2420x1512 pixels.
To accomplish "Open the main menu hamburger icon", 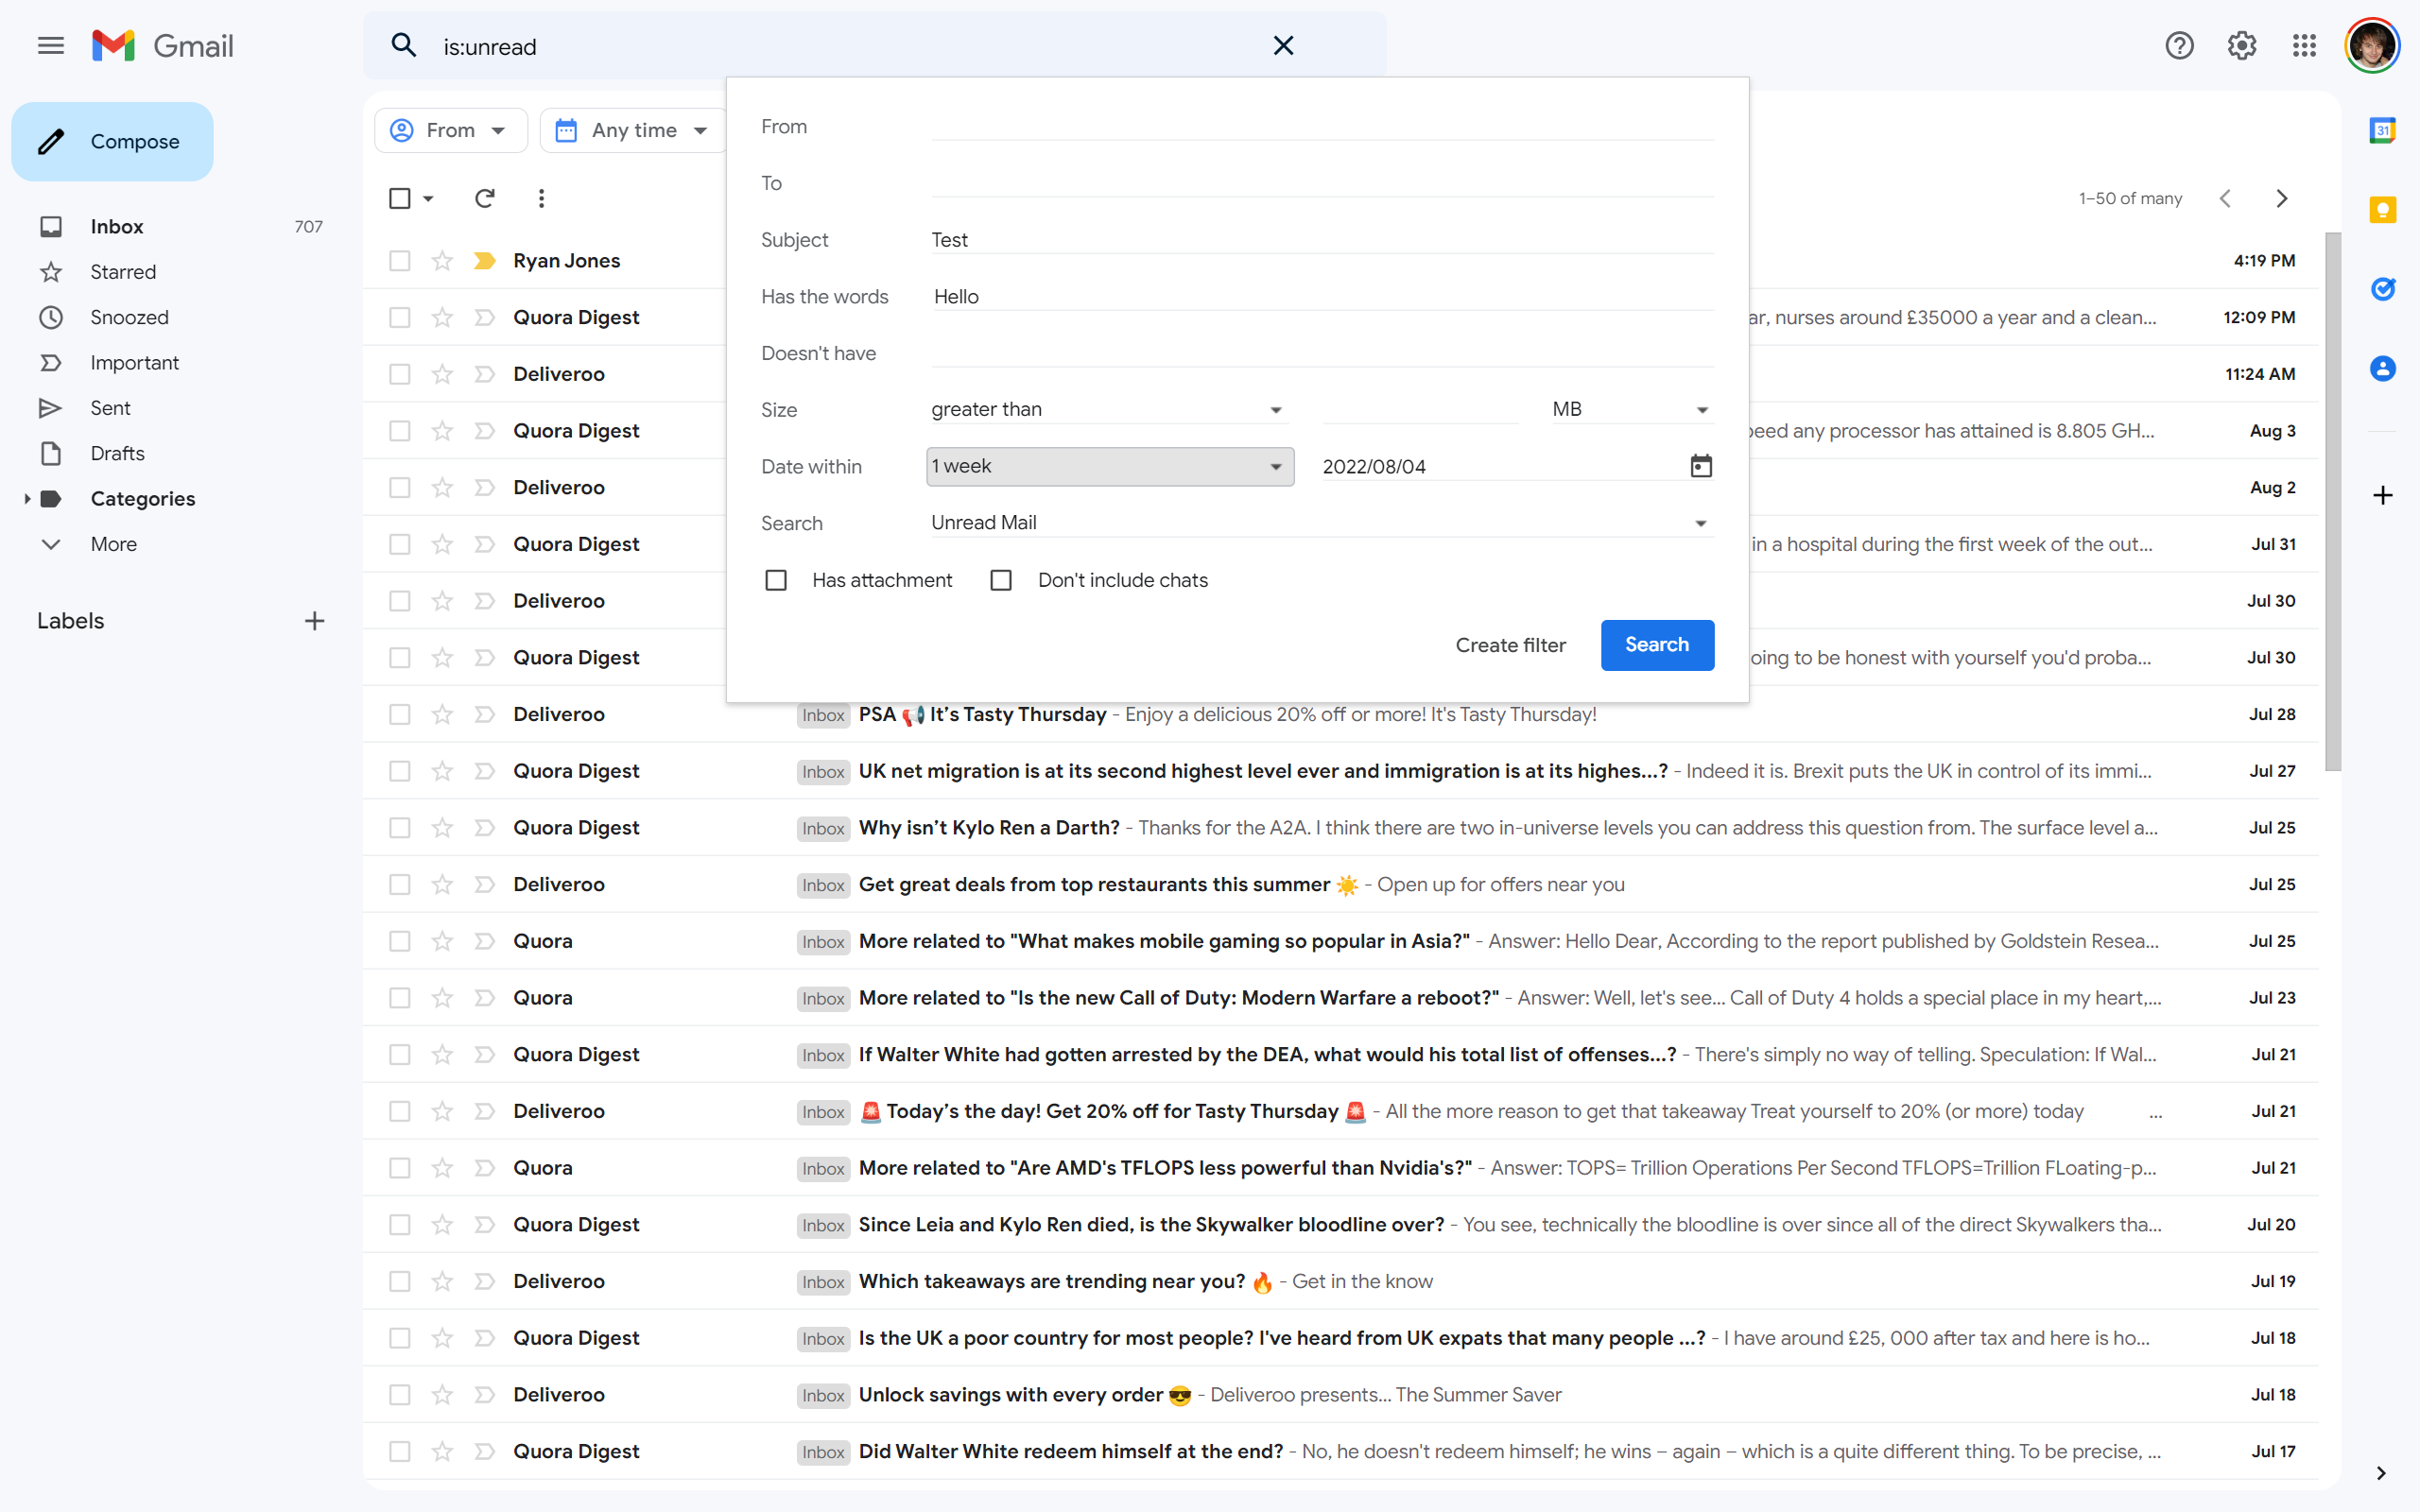I will (51, 46).
